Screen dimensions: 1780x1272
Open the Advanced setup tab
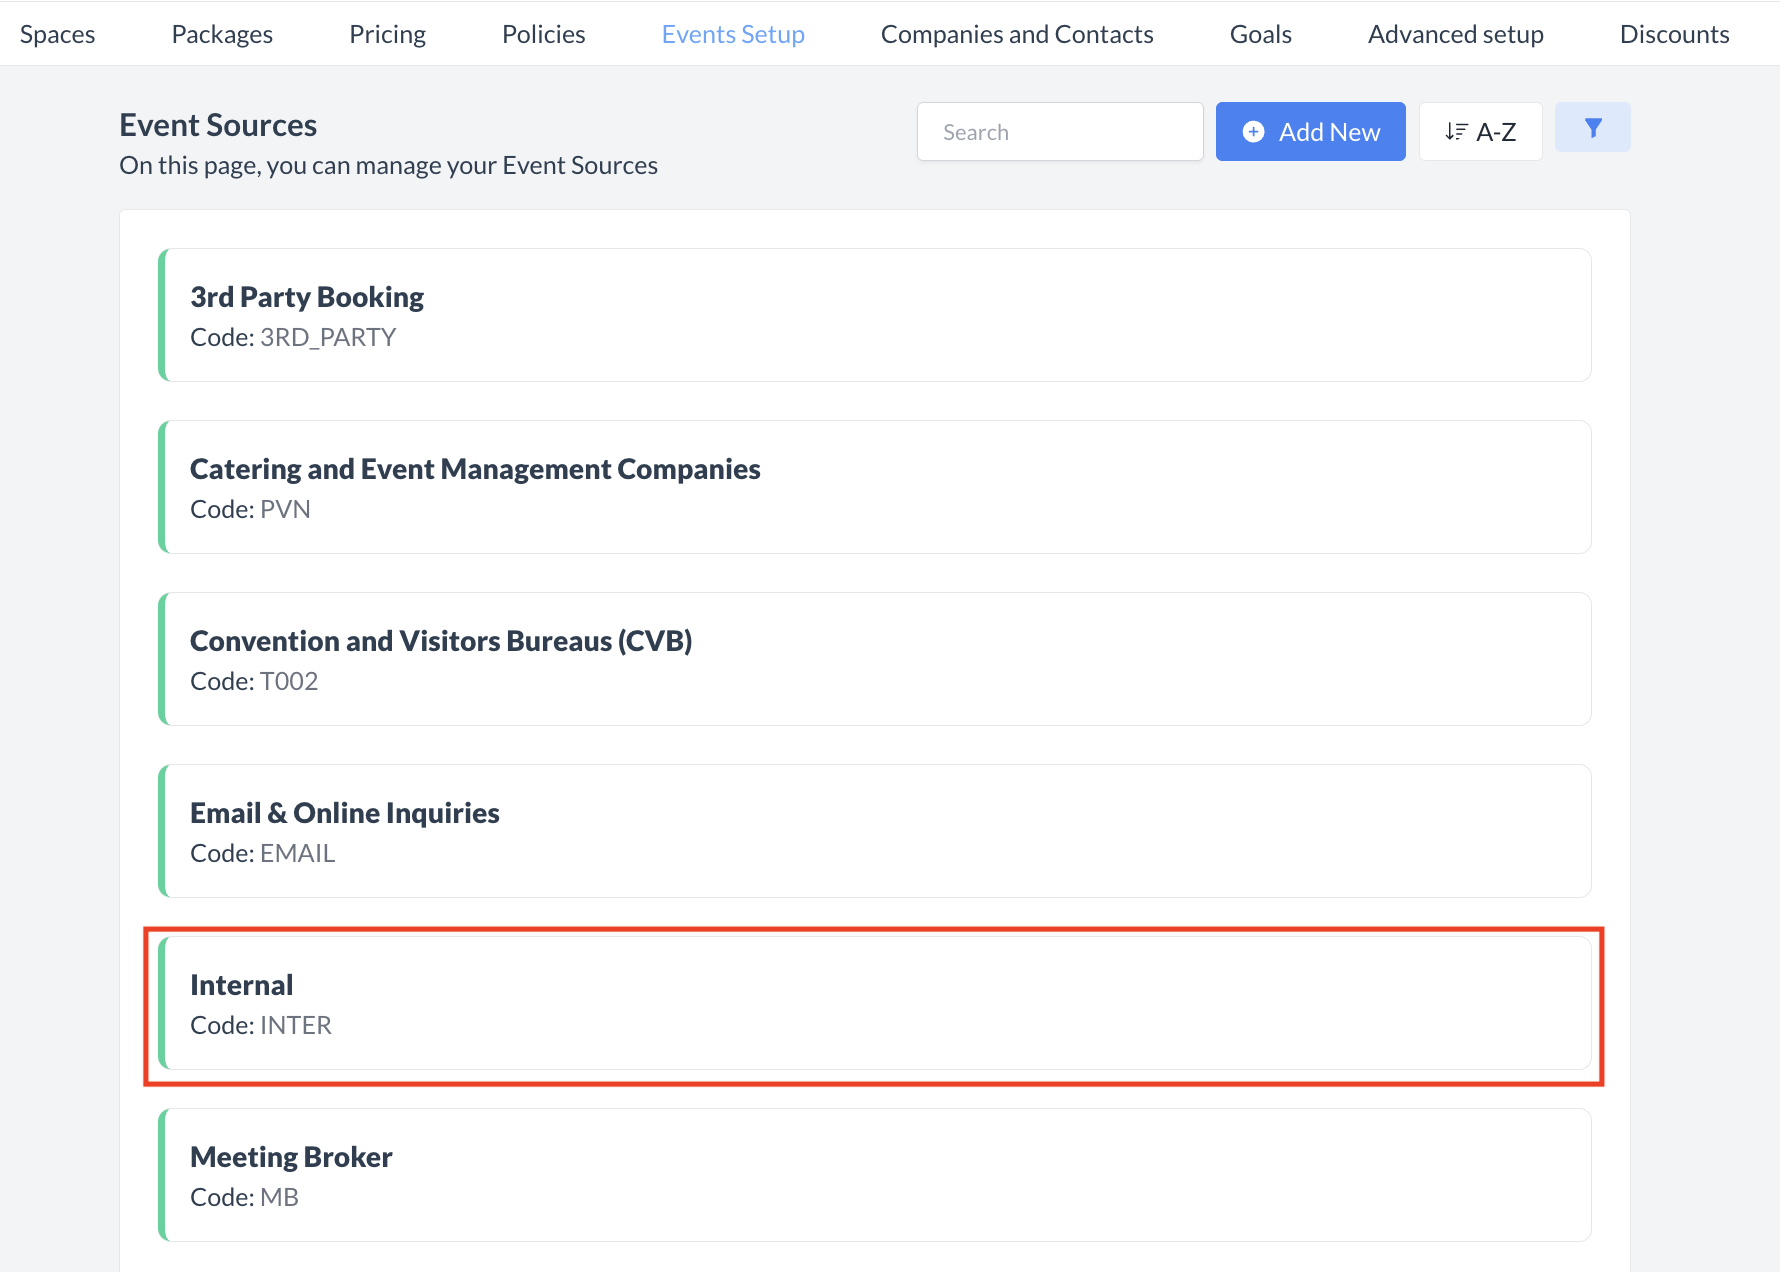(1455, 34)
